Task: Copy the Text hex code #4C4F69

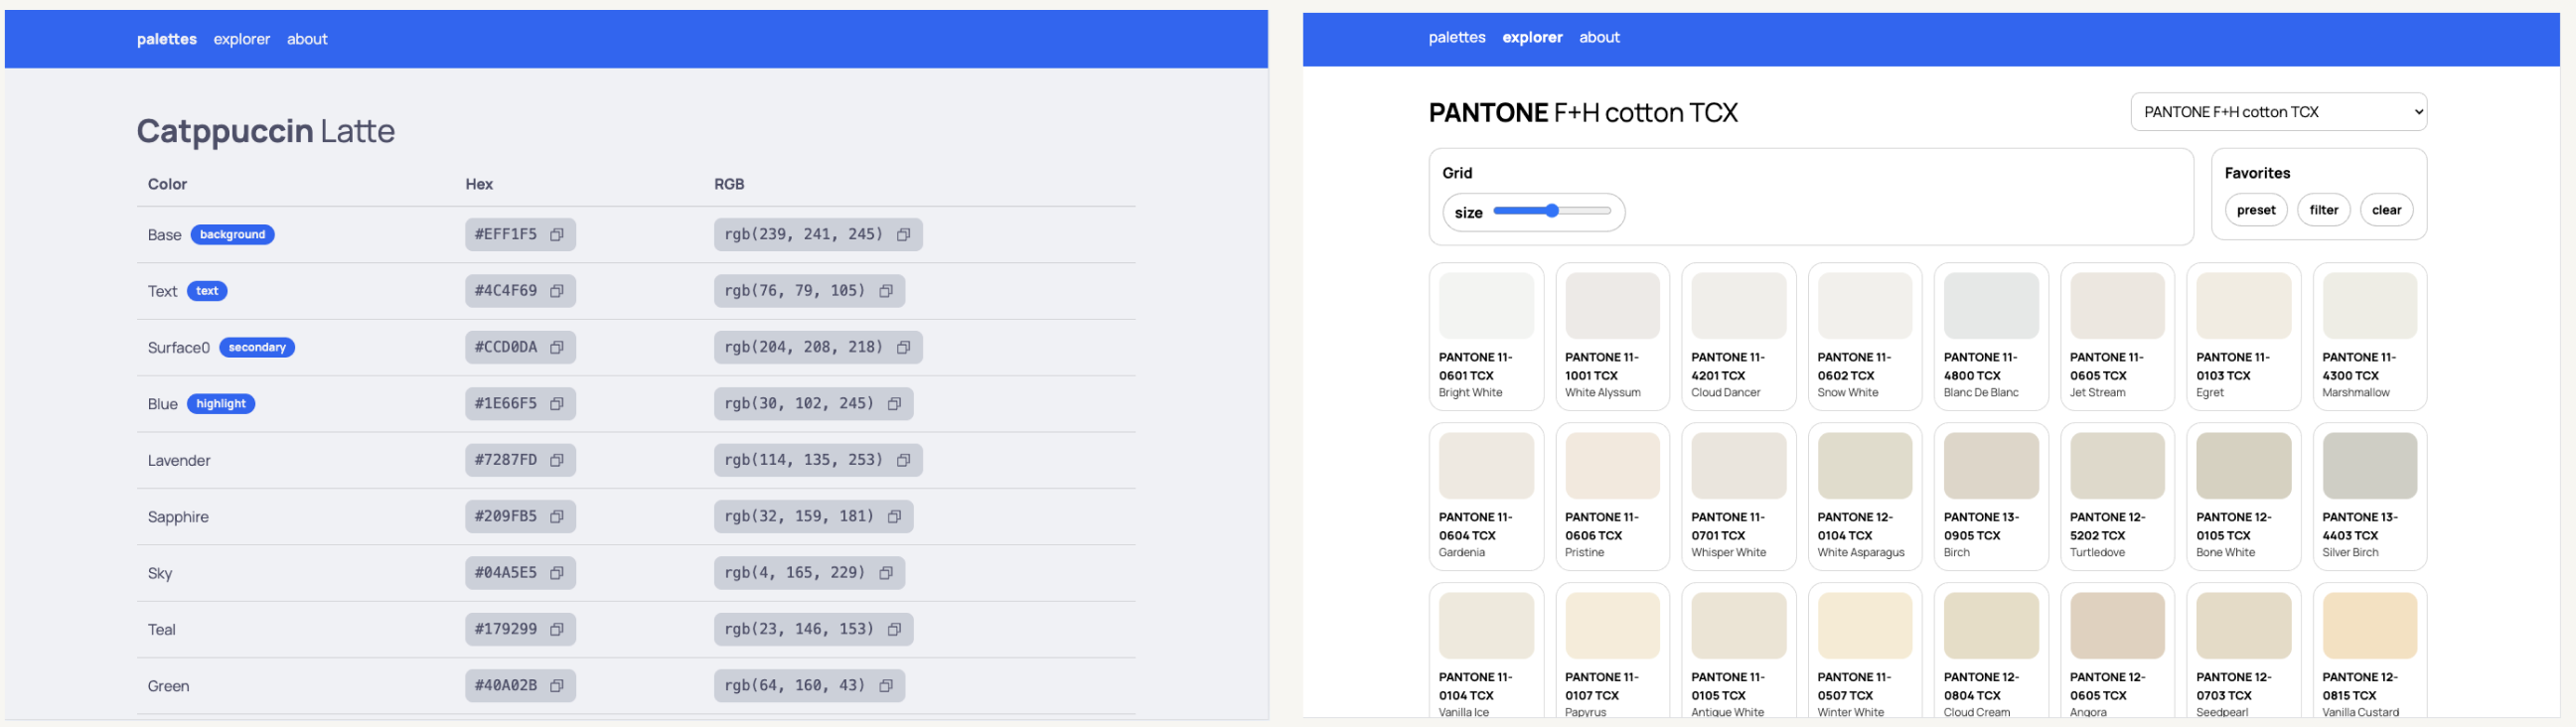Action: pos(557,291)
